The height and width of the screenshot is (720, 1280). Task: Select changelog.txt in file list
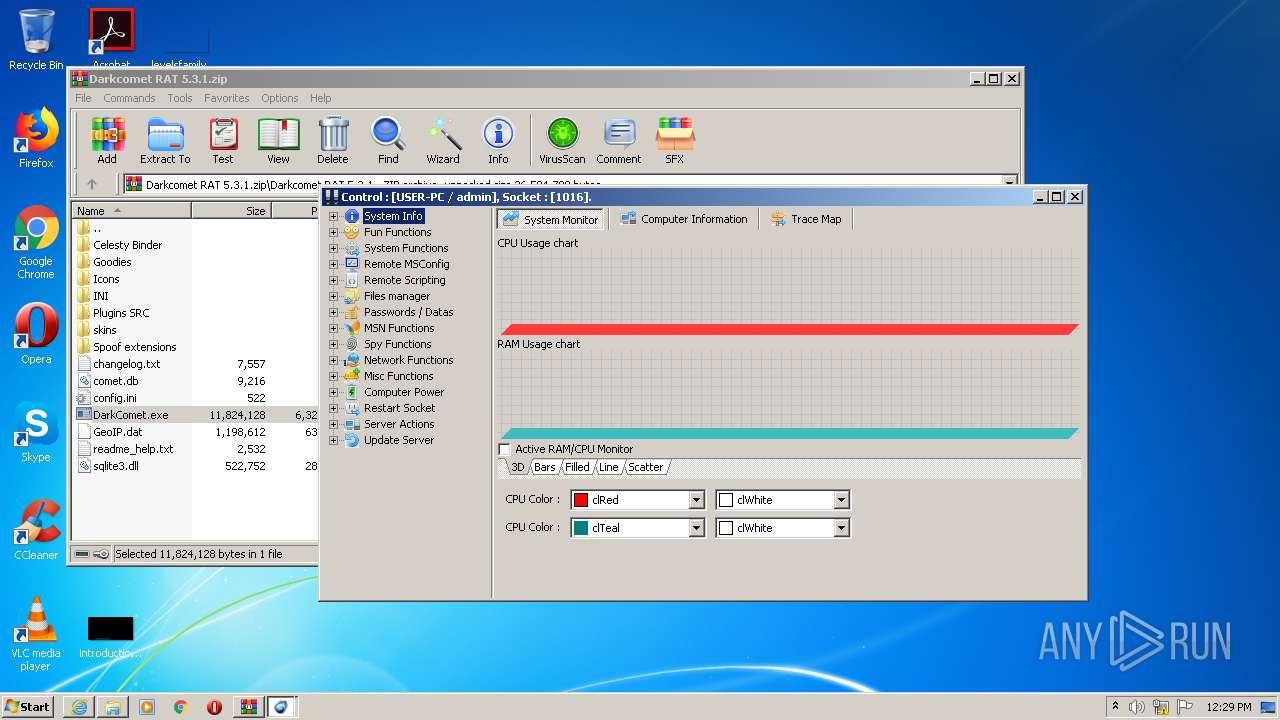point(127,364)
